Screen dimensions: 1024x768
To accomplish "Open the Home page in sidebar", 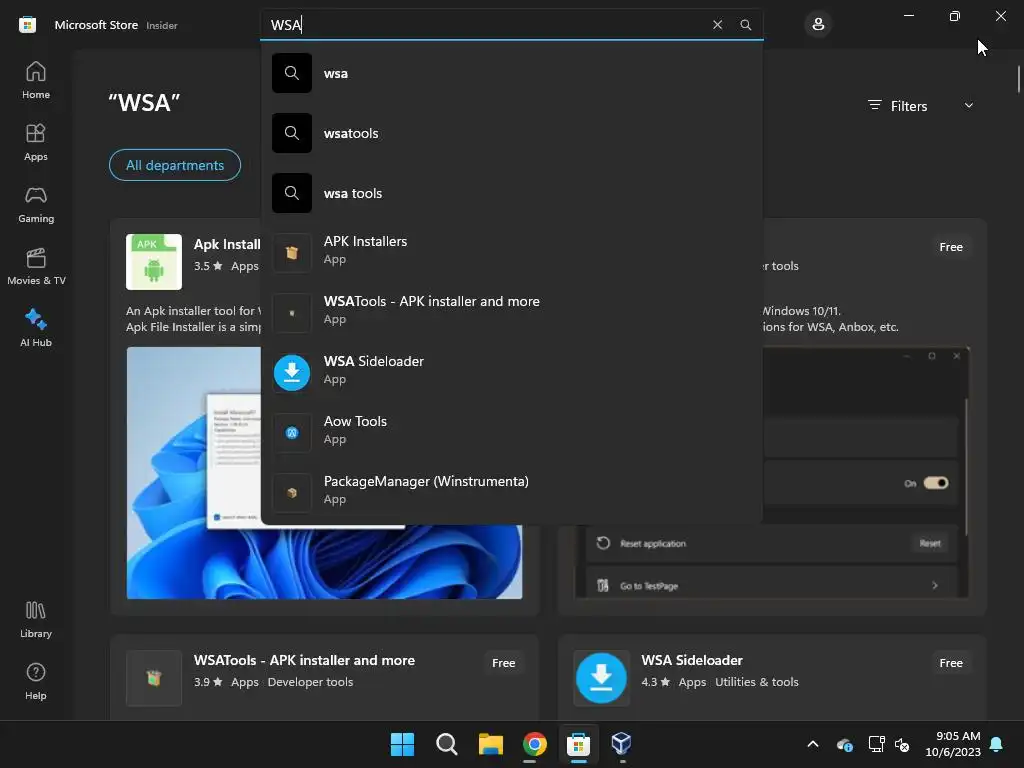I will [36, 80].
